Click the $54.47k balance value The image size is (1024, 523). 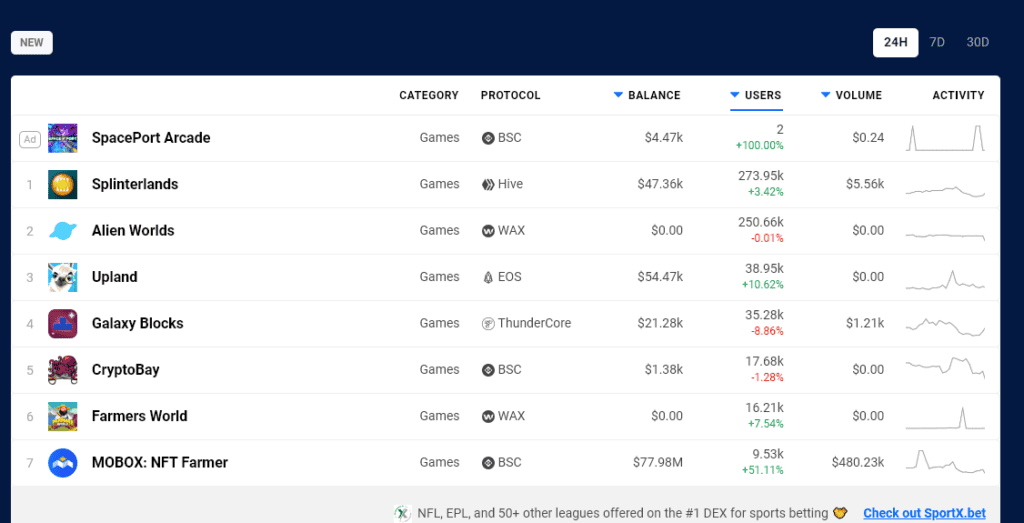[660, 277]
